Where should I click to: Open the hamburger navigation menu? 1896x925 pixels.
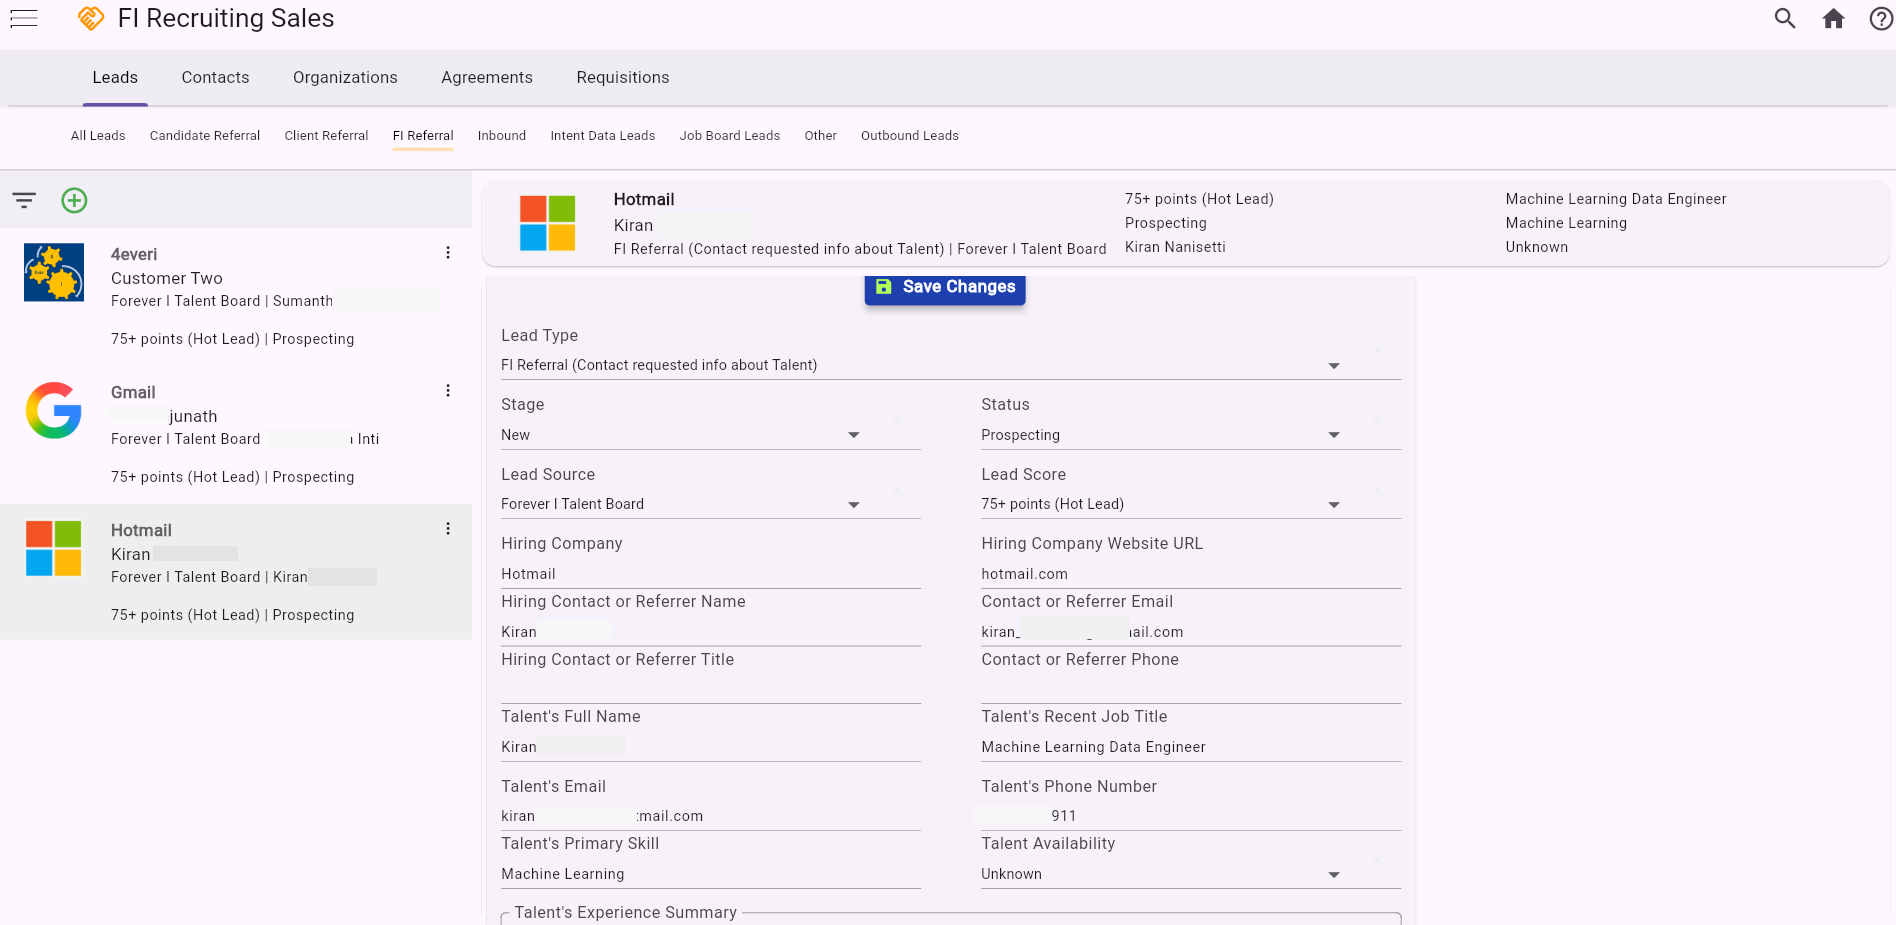(x=24, y=18)
